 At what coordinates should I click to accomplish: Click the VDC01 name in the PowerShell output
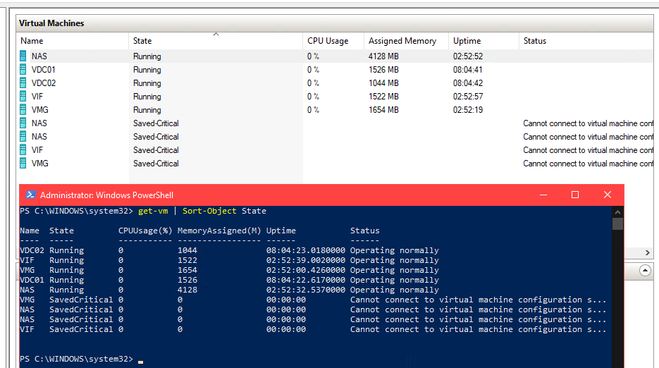[x=32, y=280]
